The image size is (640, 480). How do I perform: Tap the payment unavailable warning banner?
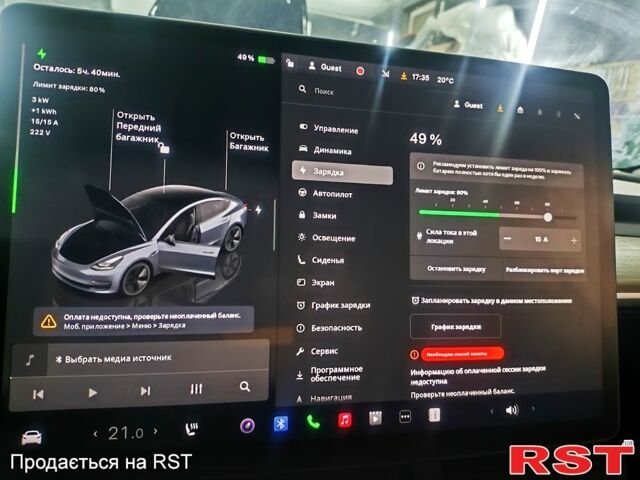(x=144, y=321)
